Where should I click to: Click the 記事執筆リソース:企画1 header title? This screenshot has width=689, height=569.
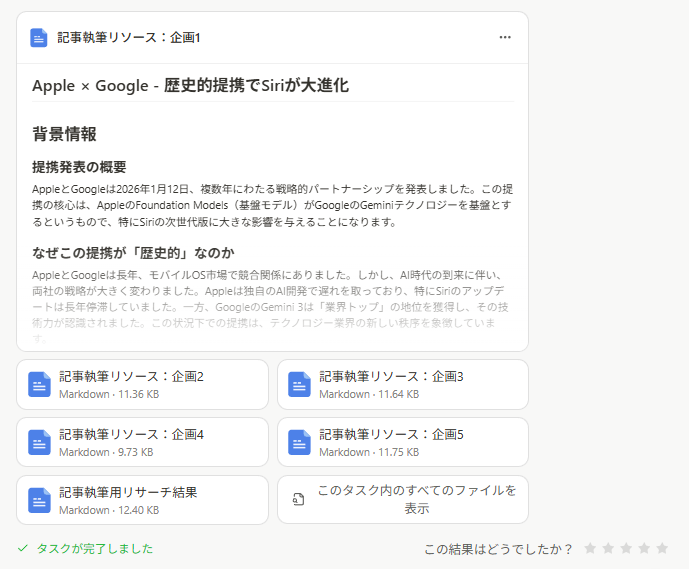tap(129, 38)
